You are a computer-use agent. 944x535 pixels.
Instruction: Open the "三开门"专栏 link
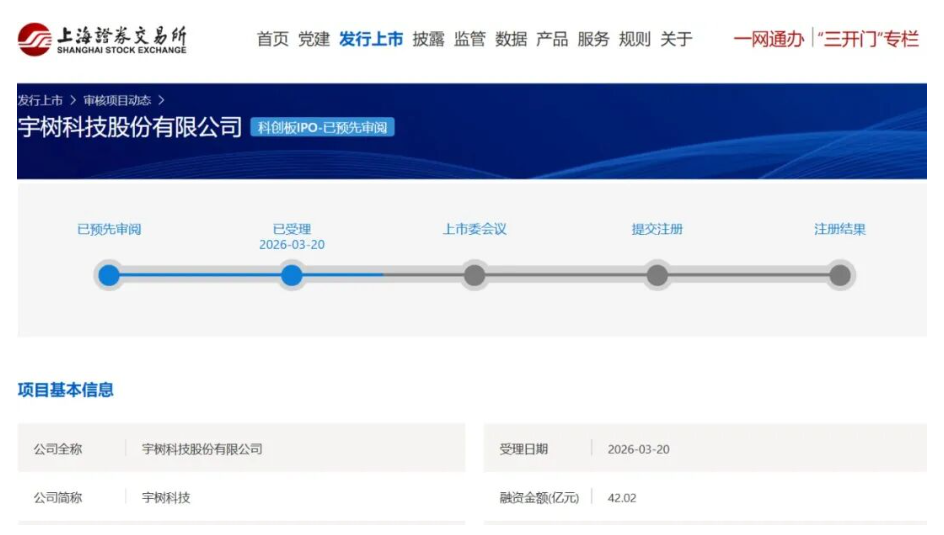pyautogui.click(x=868, y=39)
